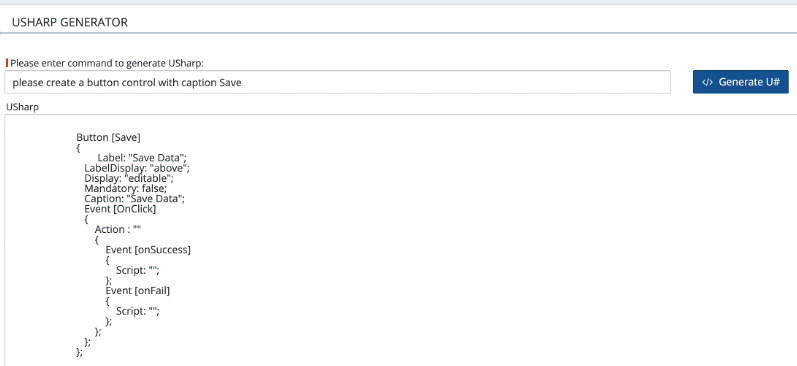Place cursor after word Save in command box
This screenshot has height=366, width=797.
click(x=242, y=82)
